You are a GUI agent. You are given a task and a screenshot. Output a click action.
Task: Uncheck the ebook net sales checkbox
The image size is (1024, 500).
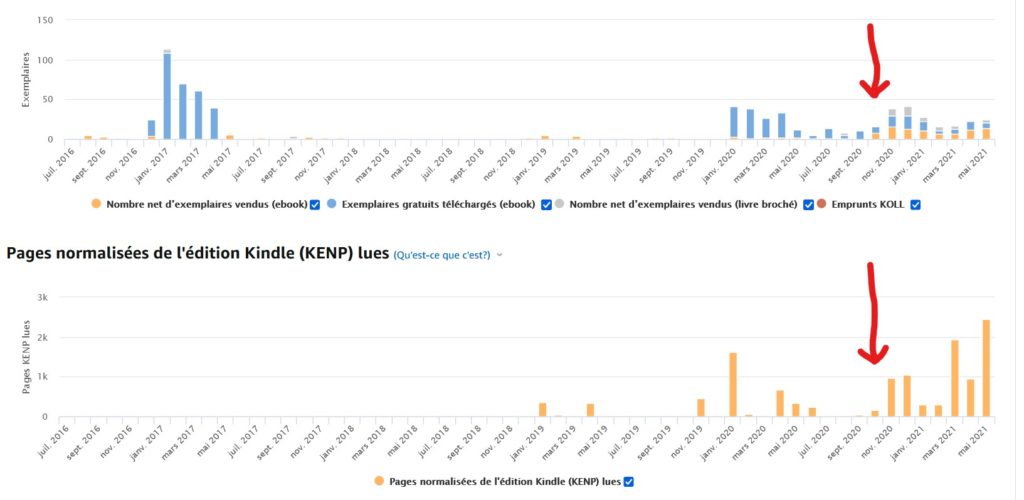pos(315,205)
